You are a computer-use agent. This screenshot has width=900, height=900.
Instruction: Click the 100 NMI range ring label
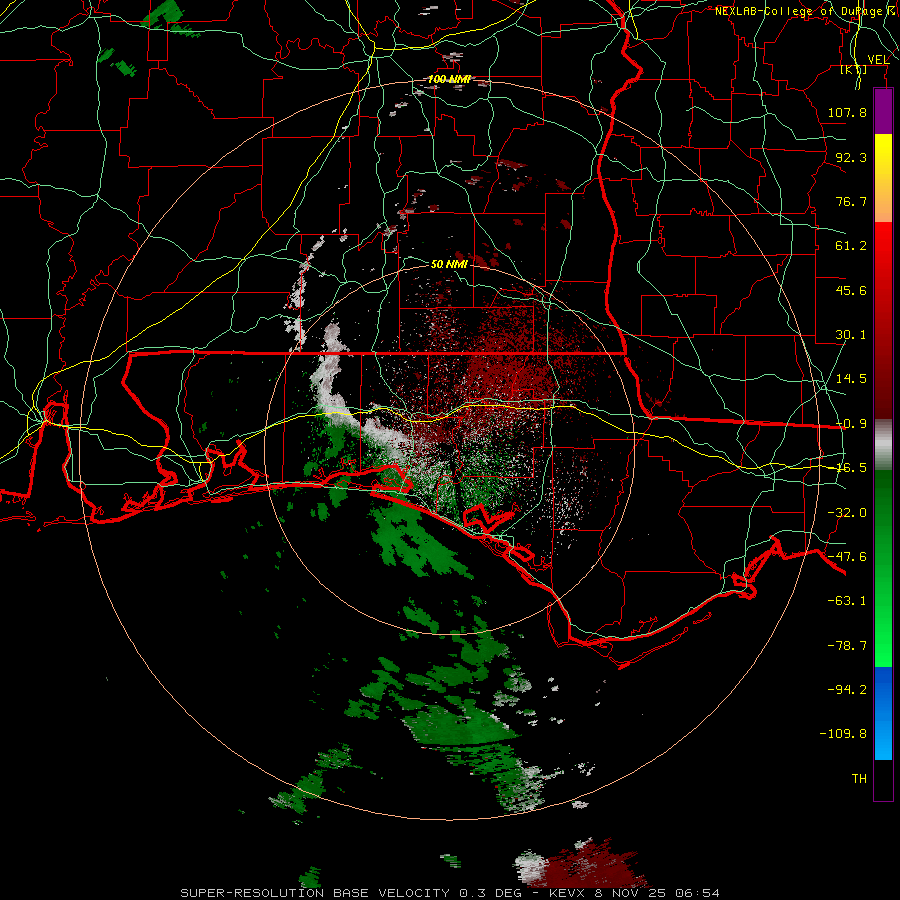tap(449, 79)
